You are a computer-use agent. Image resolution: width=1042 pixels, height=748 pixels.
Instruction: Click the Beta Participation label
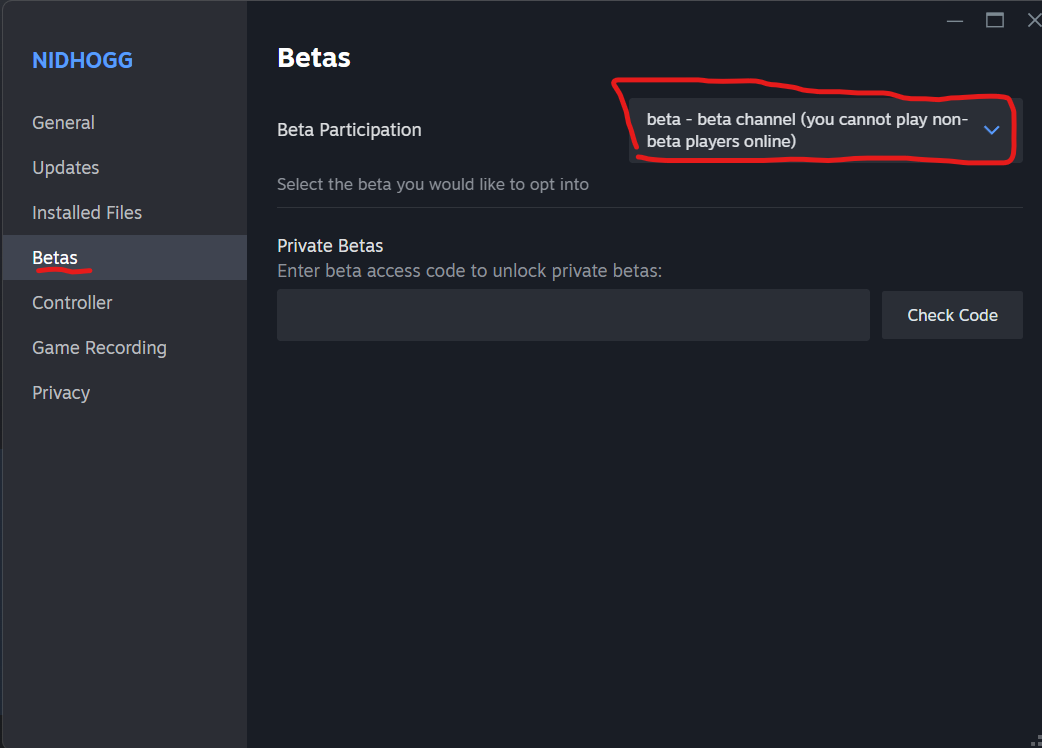tap(349, 130)
